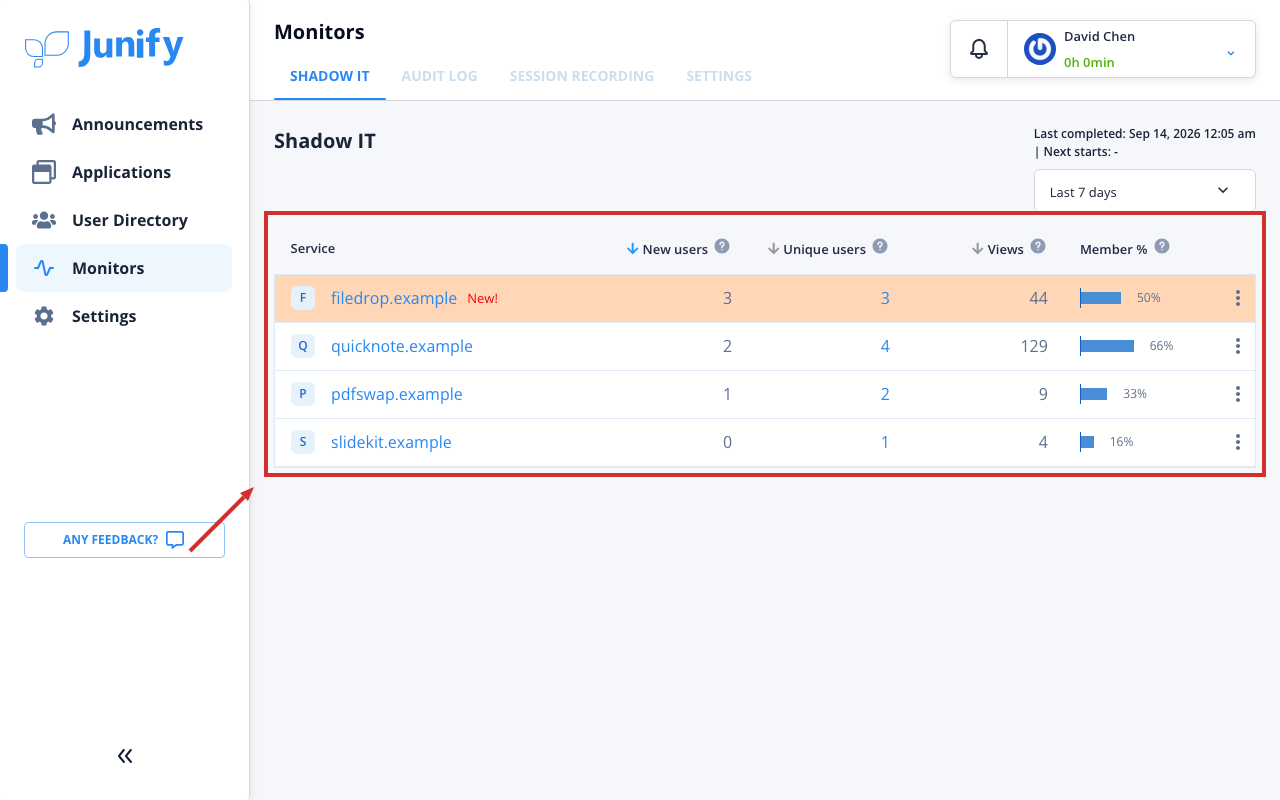
Task: Expand the David Chen account menu
Action: coord(1231,52)
